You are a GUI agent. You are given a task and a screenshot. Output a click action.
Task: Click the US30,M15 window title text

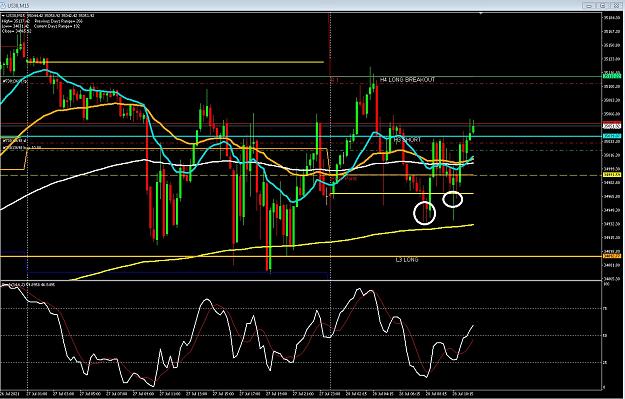[x=19, y=6]
